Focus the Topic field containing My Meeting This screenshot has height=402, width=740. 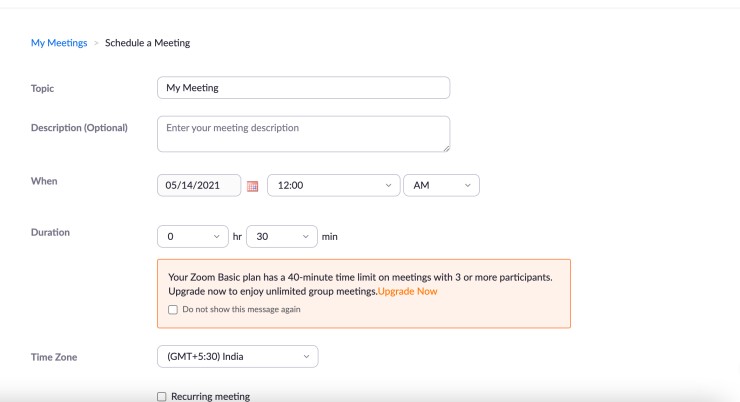303,88
